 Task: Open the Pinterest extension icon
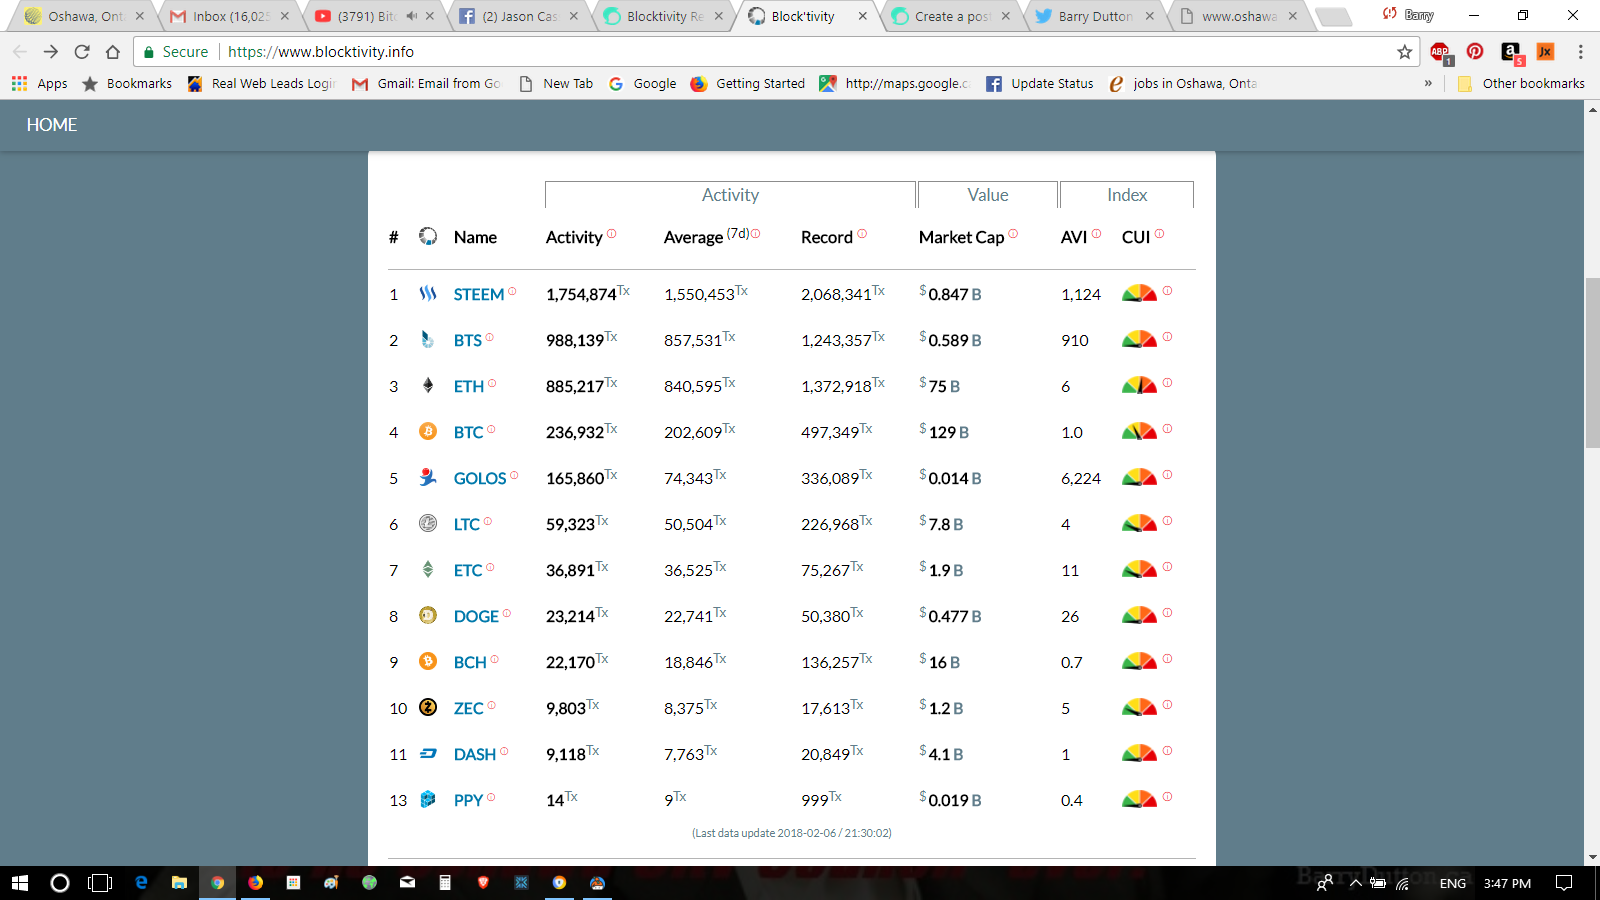tap(1475, 52)
